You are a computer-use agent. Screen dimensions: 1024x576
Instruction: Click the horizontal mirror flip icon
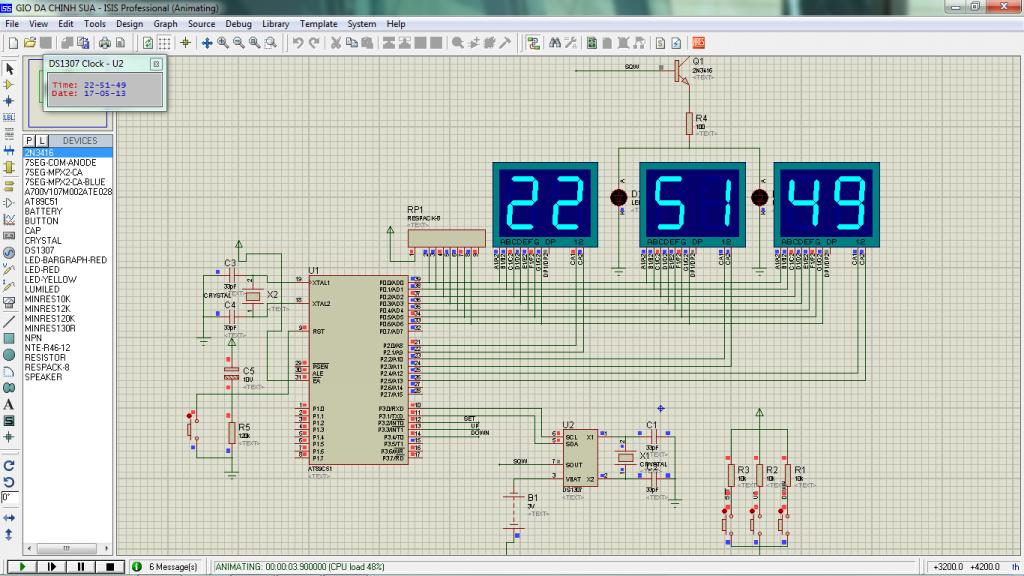(9, 517)
